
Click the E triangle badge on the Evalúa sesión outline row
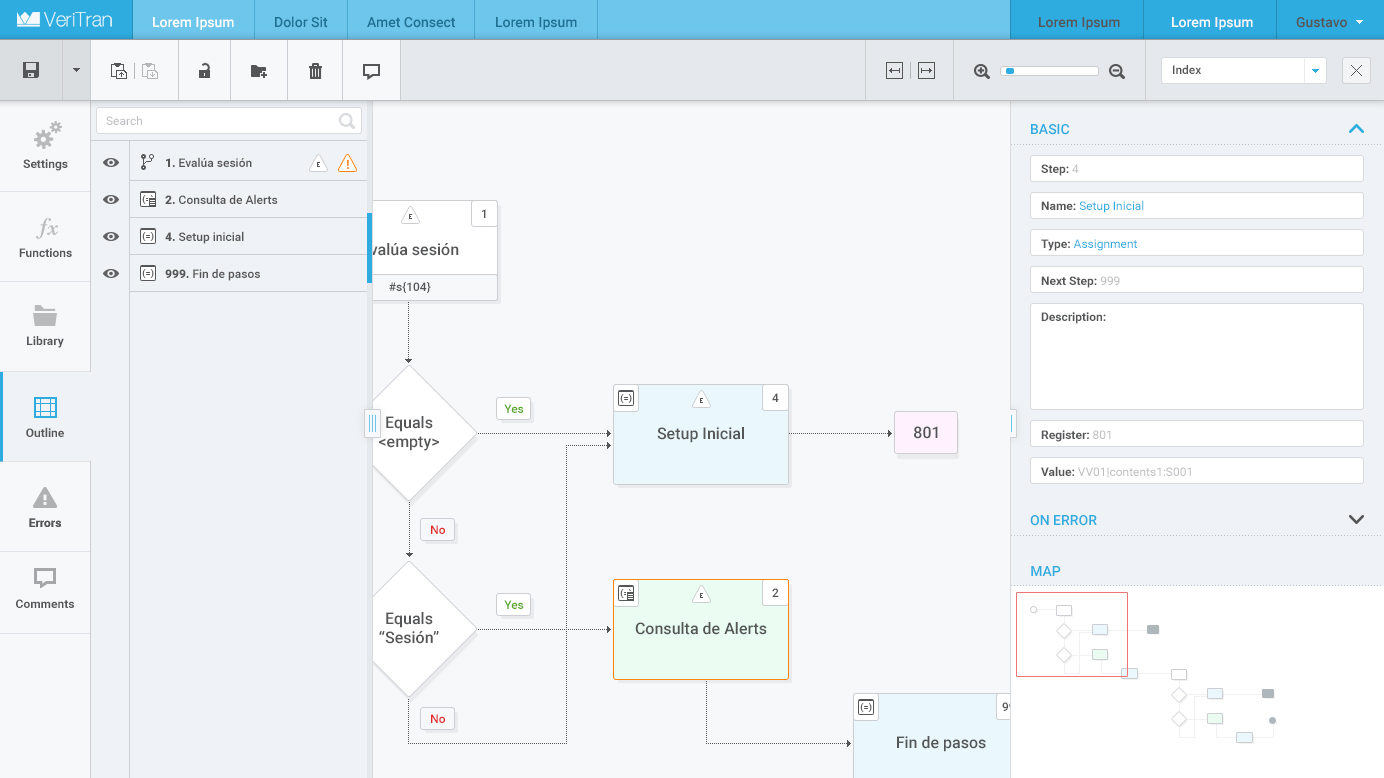(x=318, y=163)
